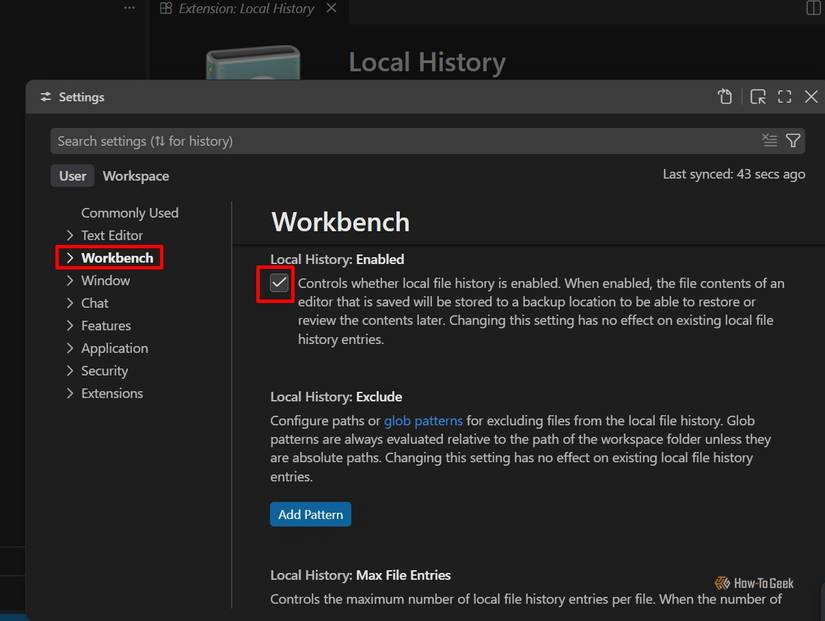Viewport: 825px width, 621px height.
Task: Select Commonly Used in settings tree
Action: click(x=129, y=213)
